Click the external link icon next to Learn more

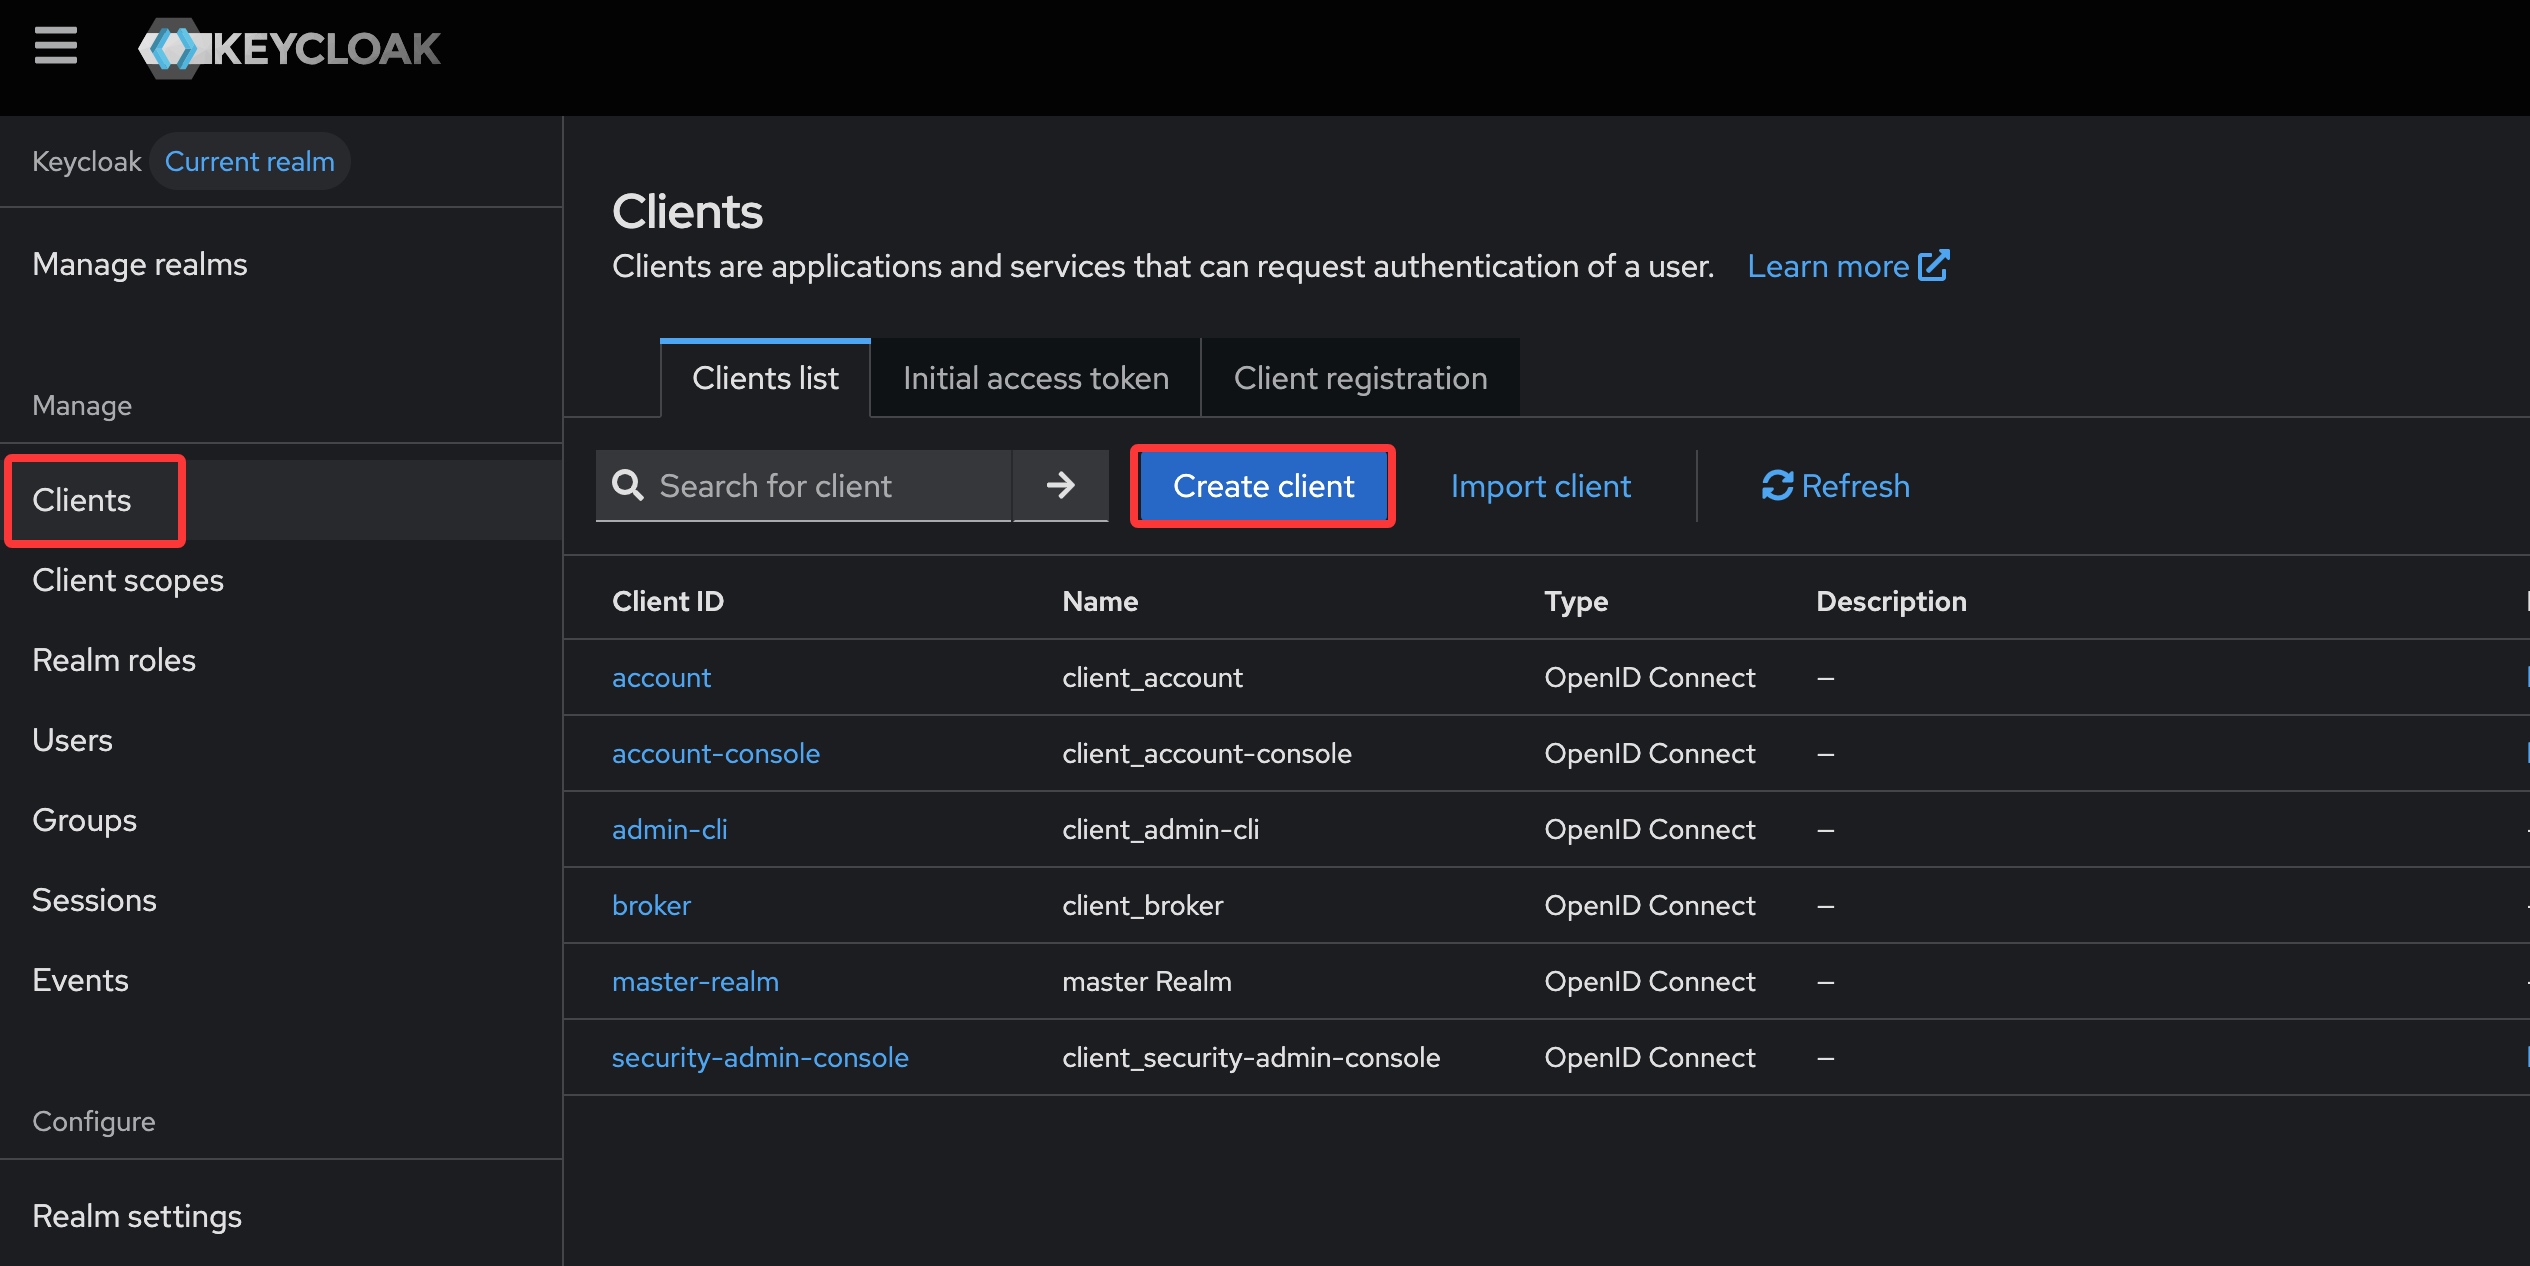click(1934, 266)
